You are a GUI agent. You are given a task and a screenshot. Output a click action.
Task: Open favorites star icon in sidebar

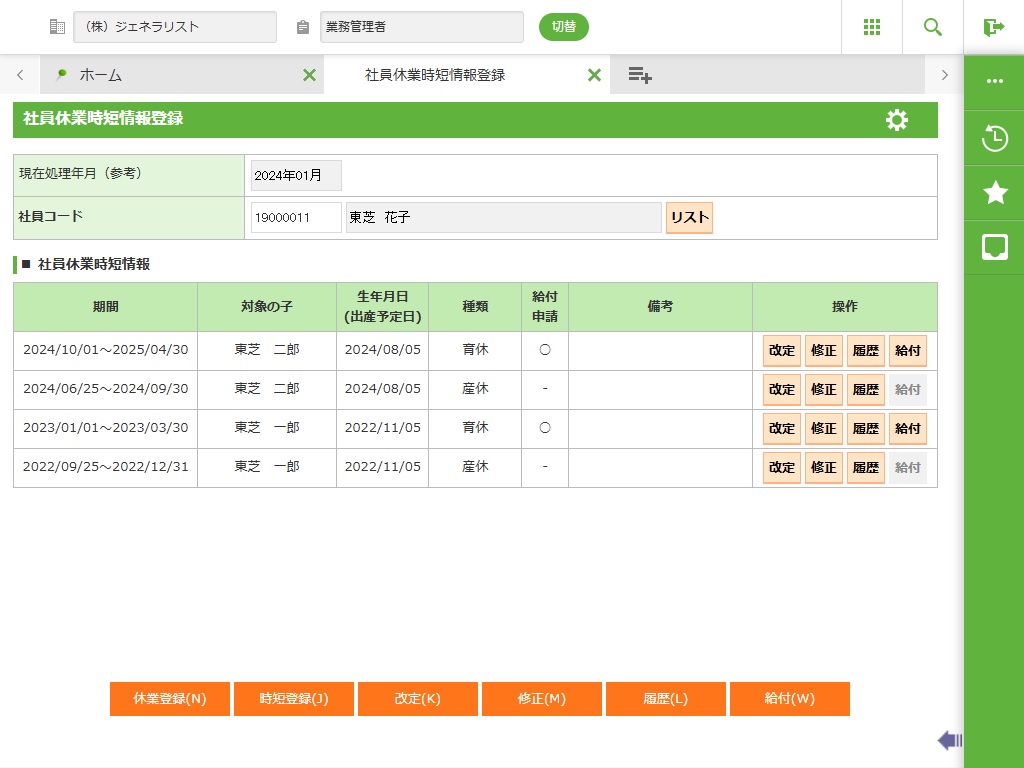coord(994,193)
